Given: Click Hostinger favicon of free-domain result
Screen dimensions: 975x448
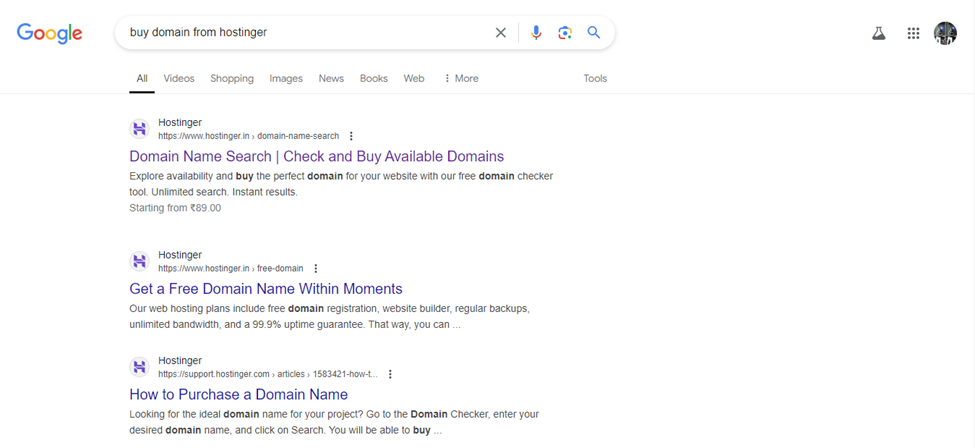Looking at the screenshot, I should click(140, 262).
